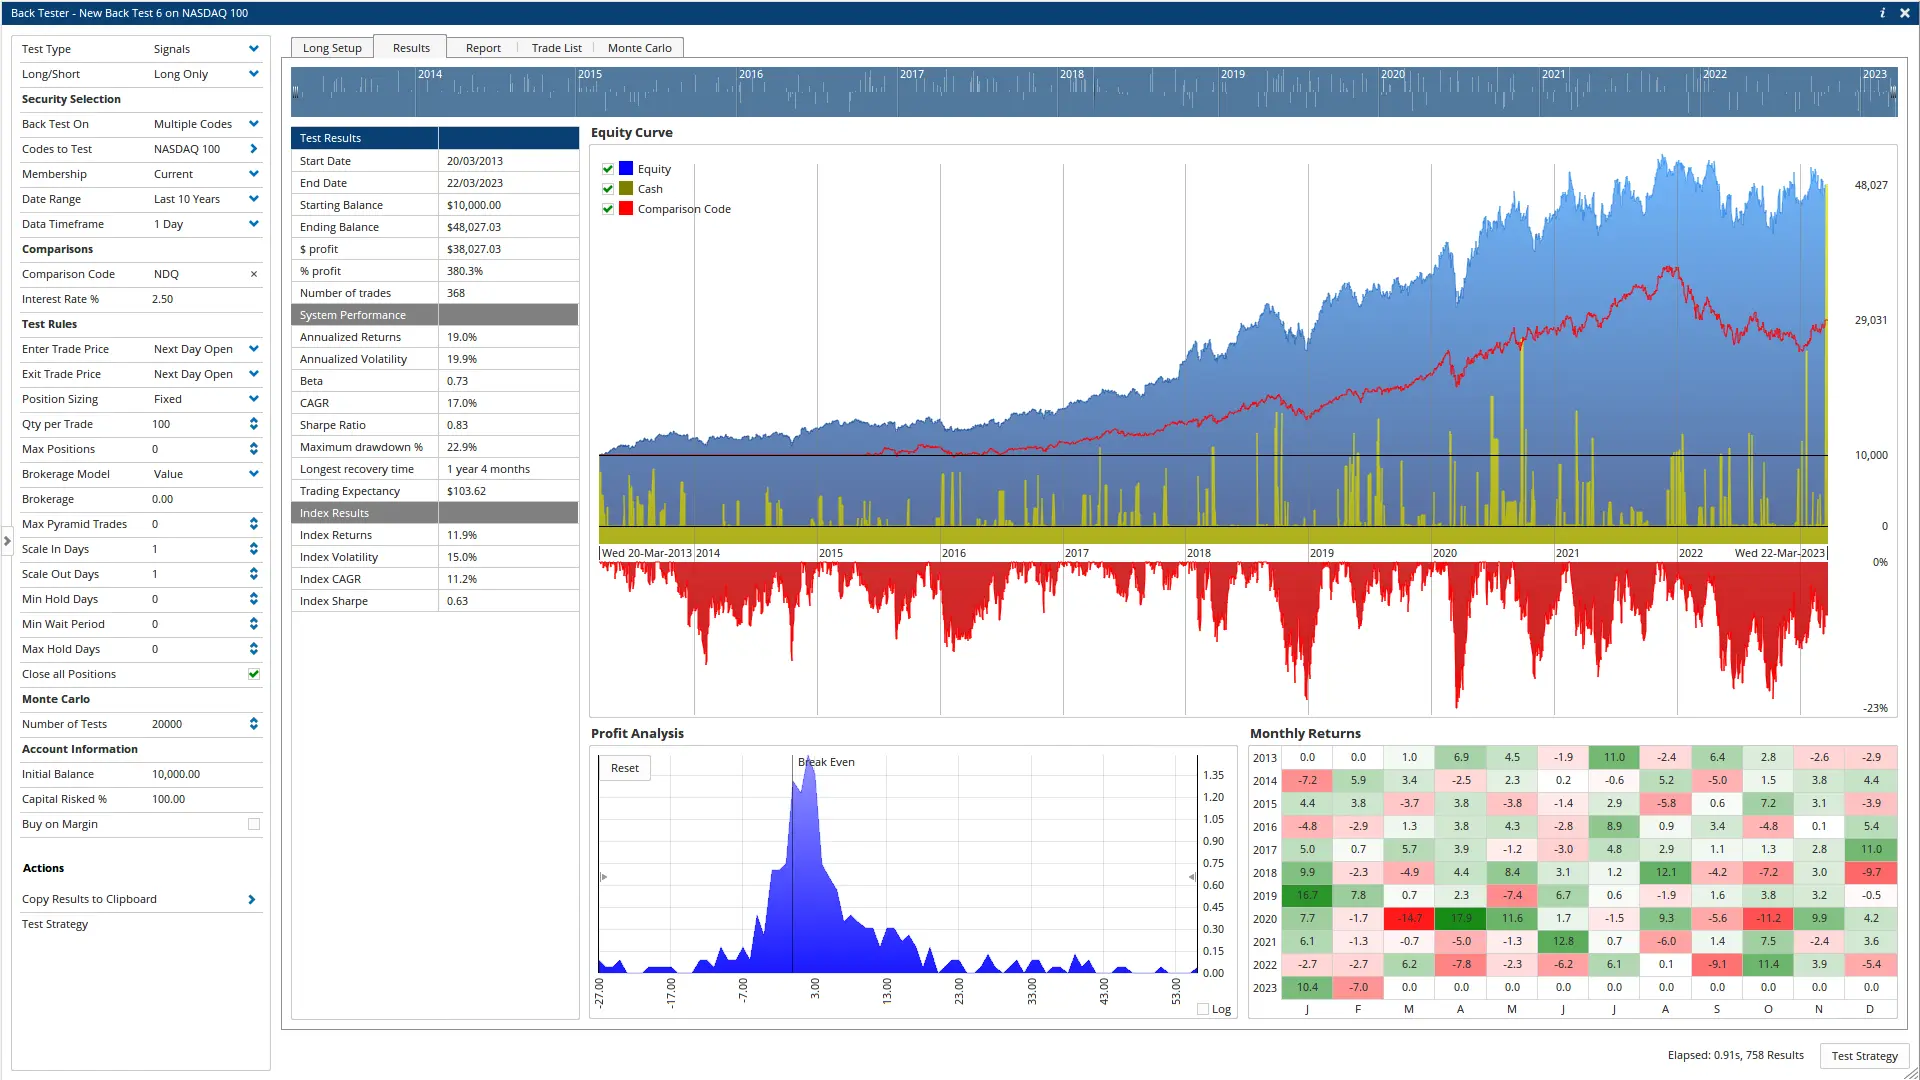
Task: Open Enter Trade Price dropdown
Action: 254,349
